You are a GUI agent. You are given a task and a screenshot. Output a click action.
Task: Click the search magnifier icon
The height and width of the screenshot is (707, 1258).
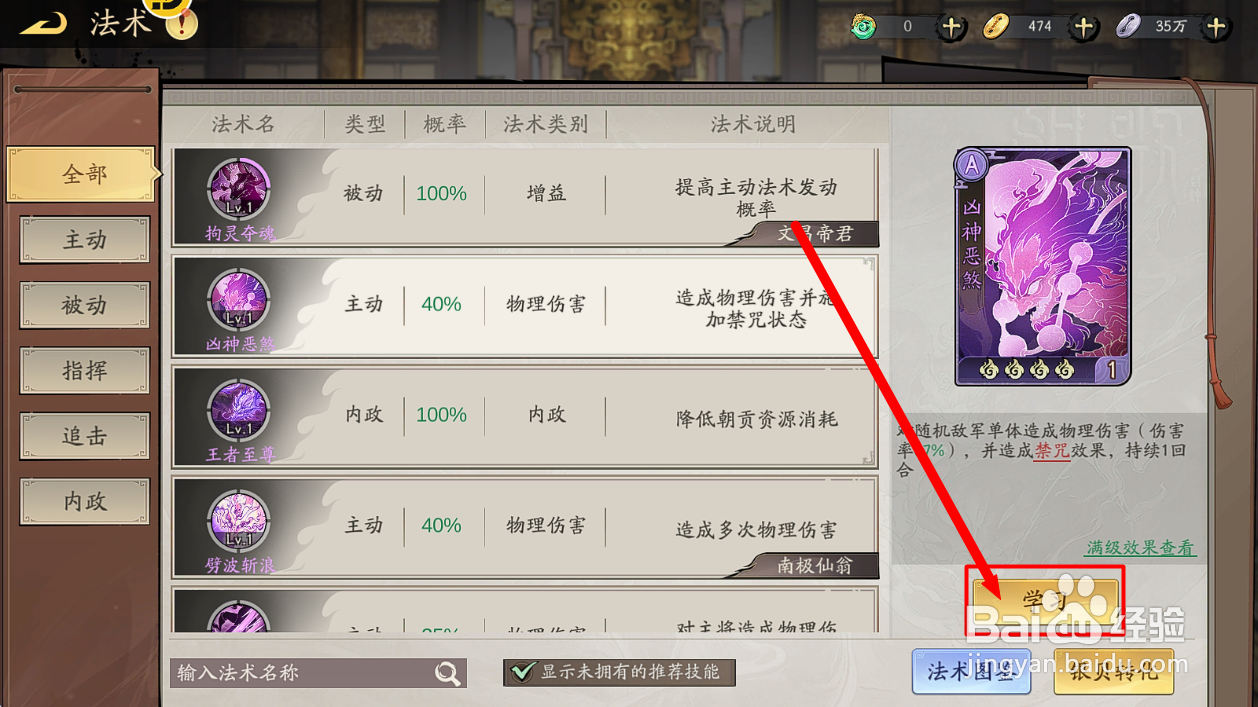pos(448,673)
